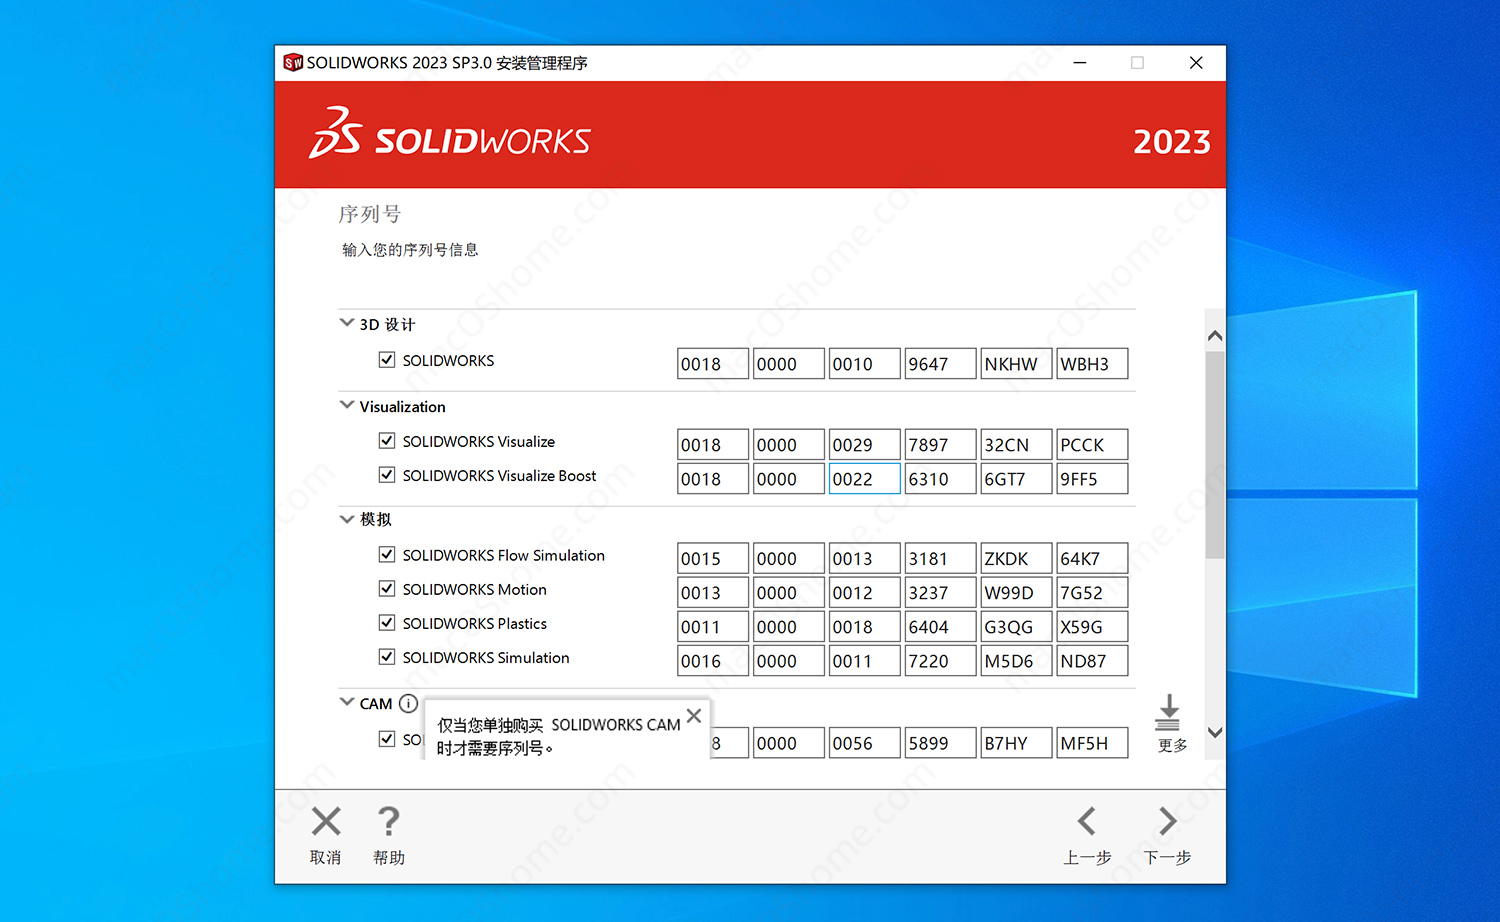Screen dimensions: 1500x922
Task: Uncheck SOLIDWORKS Plastics checkbox
Action: point(387,622)
